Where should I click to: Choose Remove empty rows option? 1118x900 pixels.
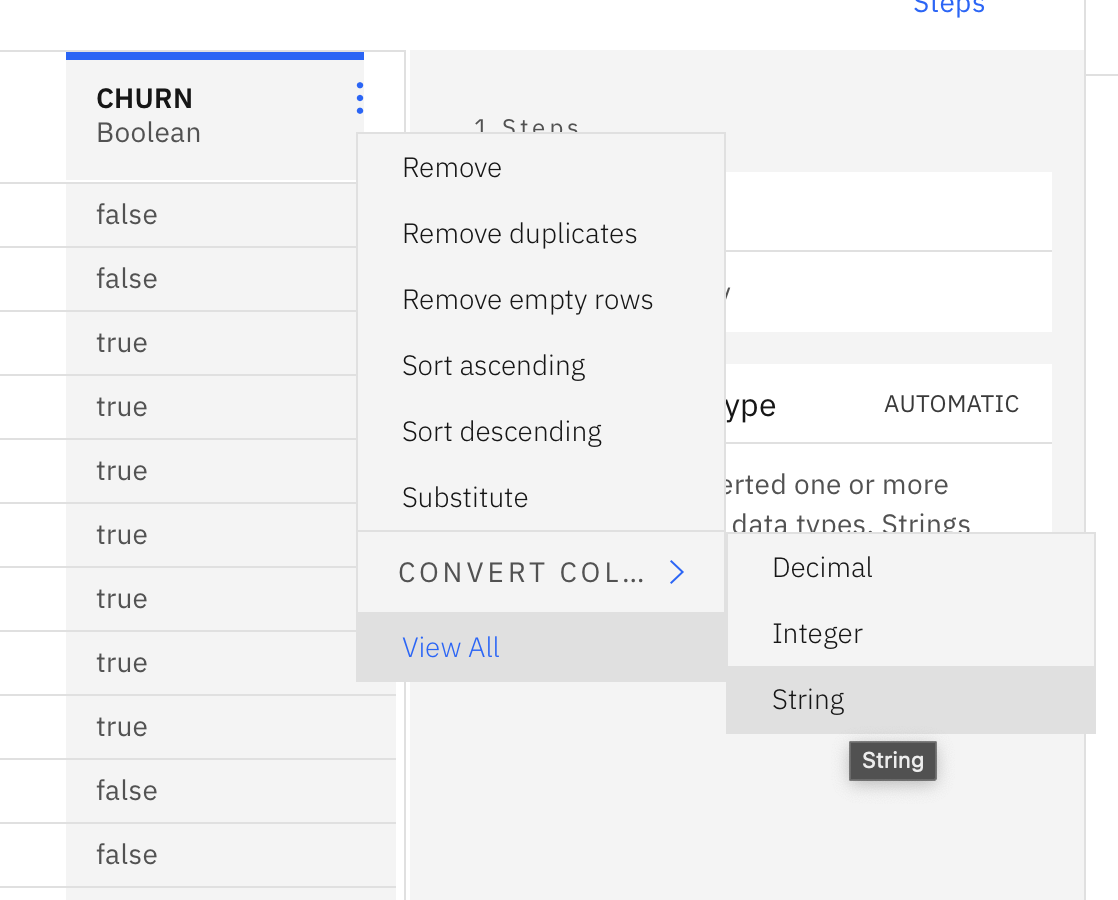point(527,300)
